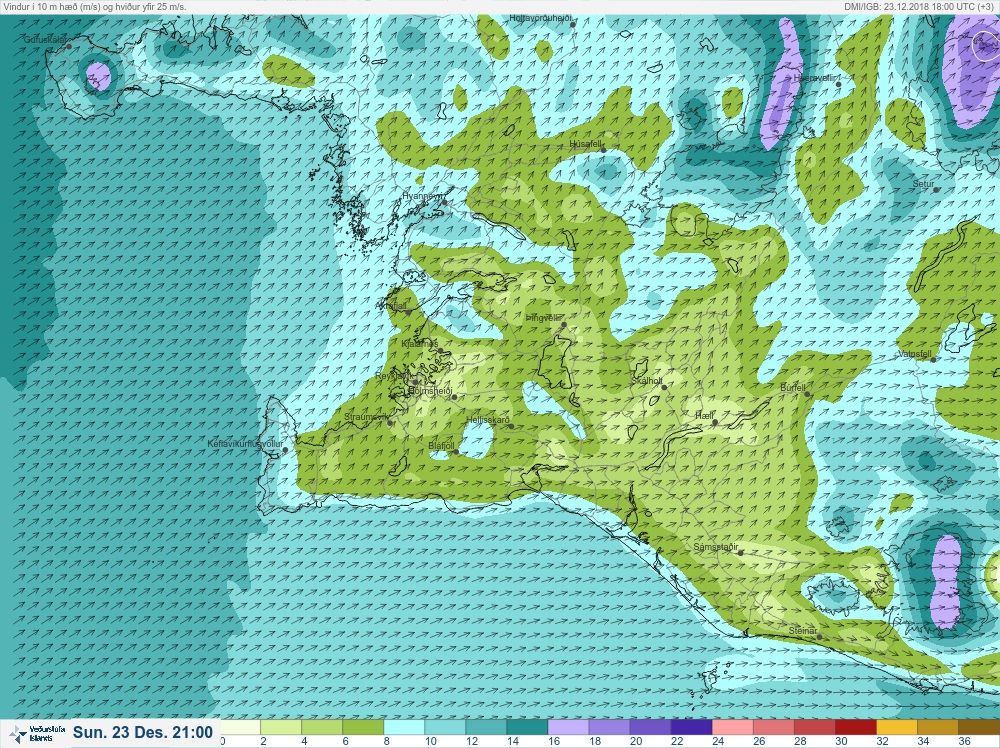Image resolution: width=1000 pixels, height=748 pixels.
Task: Select the Bláfjöll station label
Action: [441, 446]
